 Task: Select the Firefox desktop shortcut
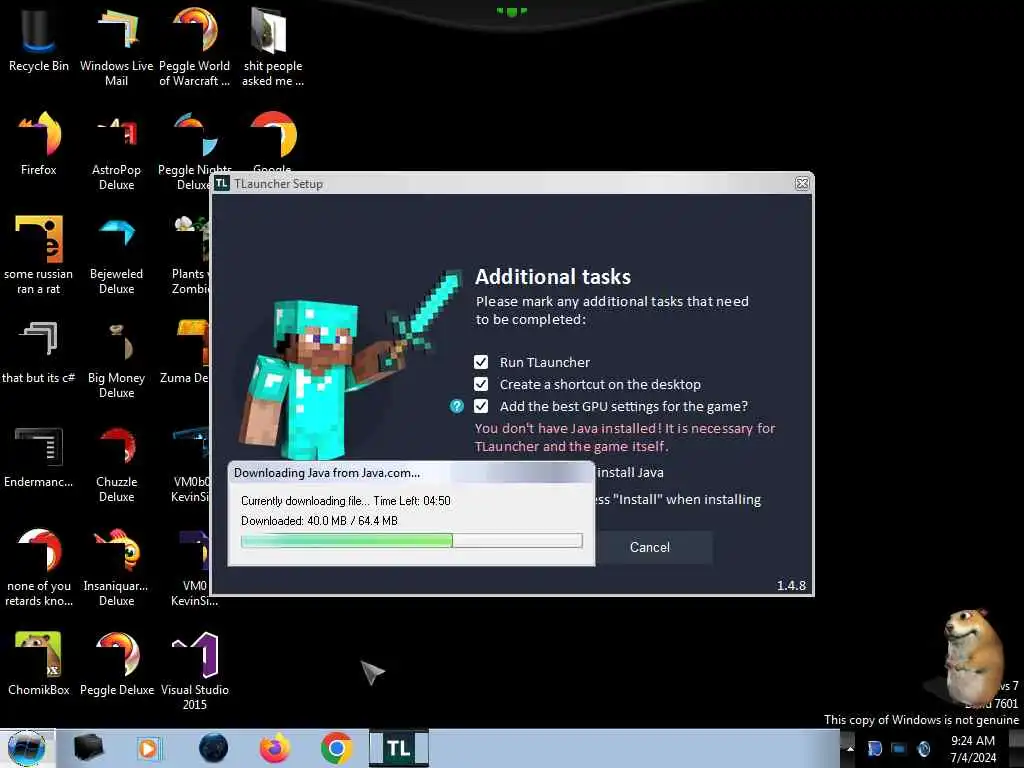coord(39,144)
